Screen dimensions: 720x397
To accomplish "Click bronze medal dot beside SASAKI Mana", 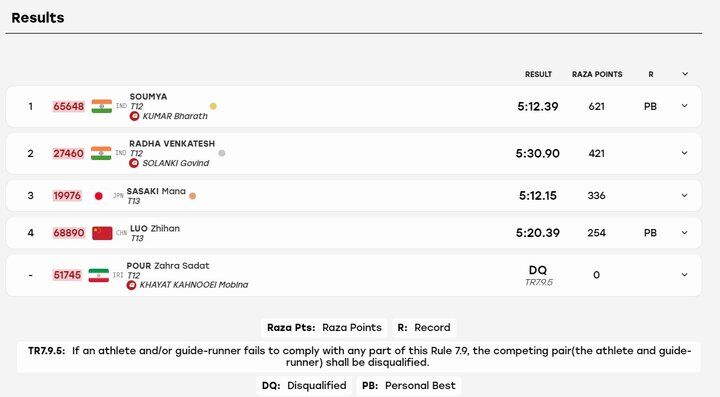I will pos(192,196).
